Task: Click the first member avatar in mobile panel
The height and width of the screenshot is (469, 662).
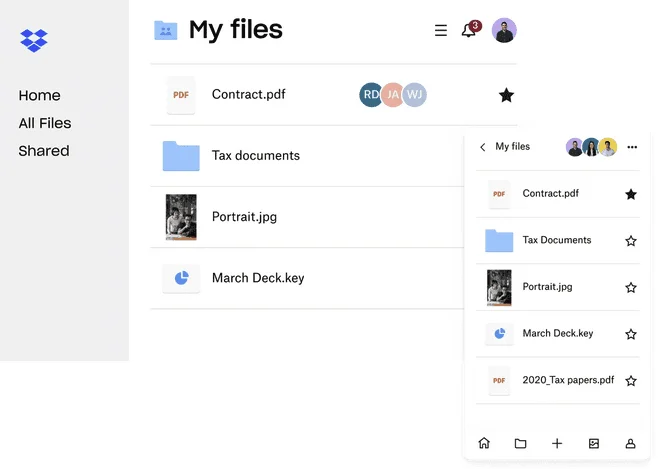Action: click(x=574, y=147)
